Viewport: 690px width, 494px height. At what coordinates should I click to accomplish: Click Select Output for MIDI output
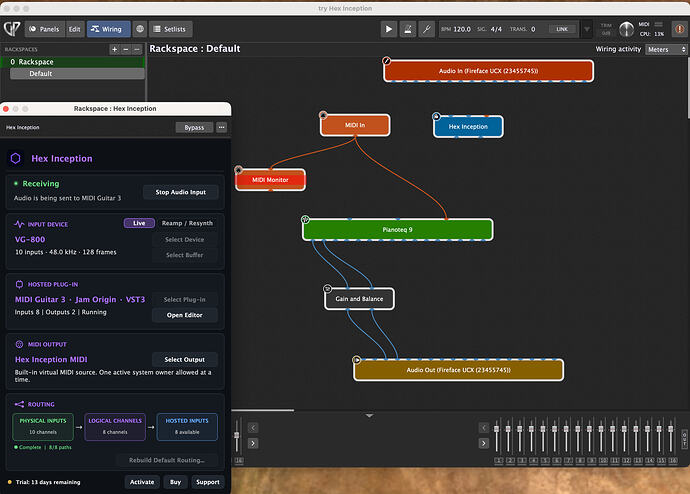point(184,359)
